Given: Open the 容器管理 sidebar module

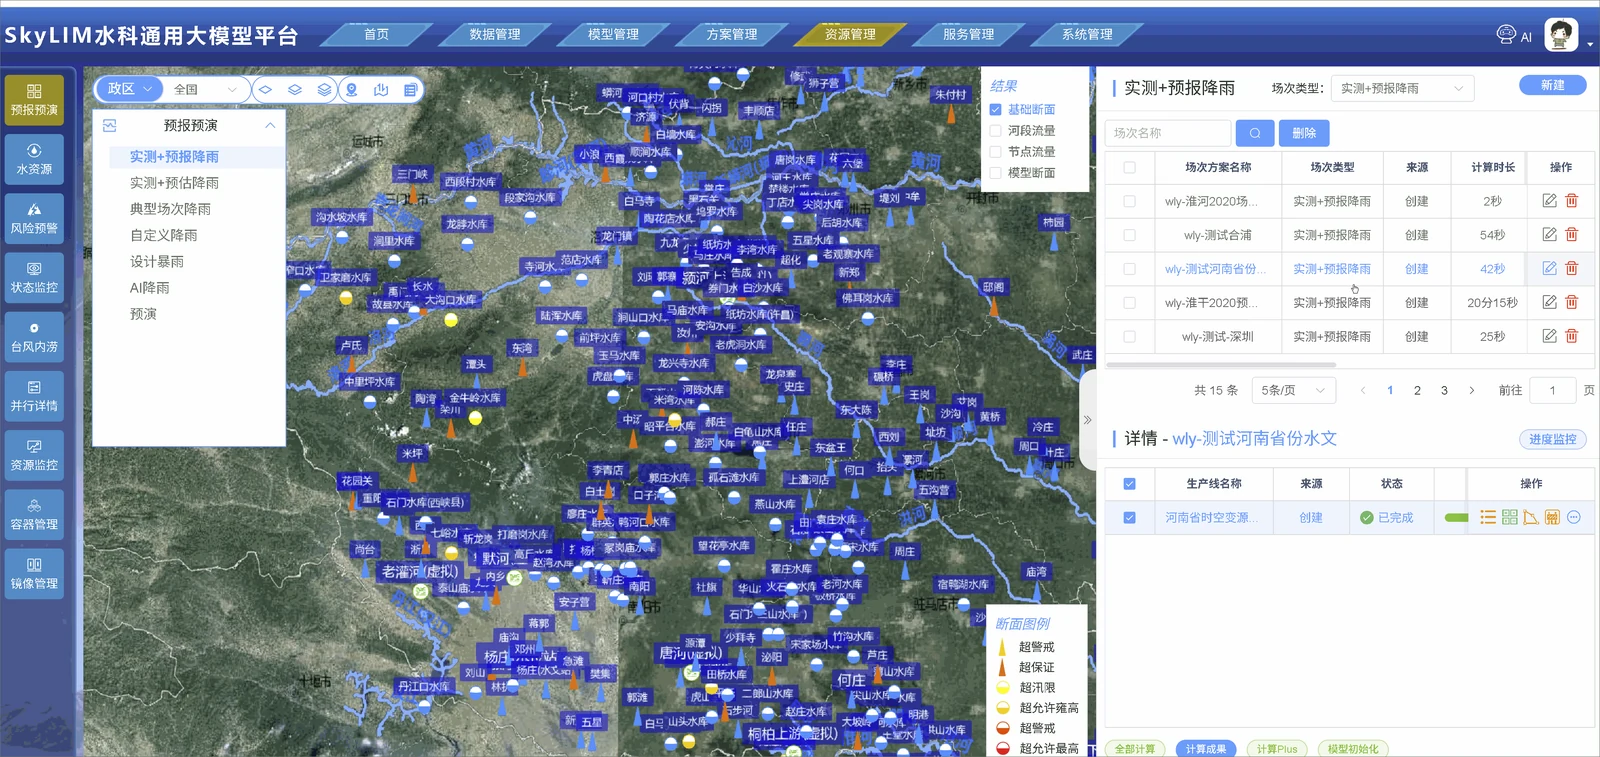Looking at the screenshot, I should pyautogui.click(x=34, y=514).
